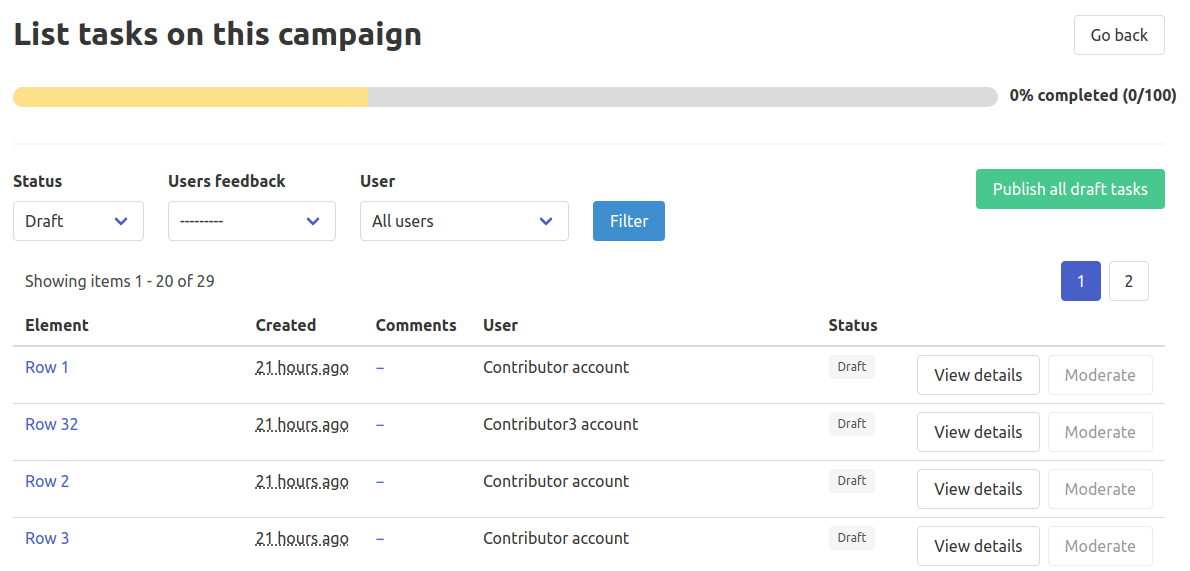
Task: Publish all draft tasks
Action: [1070, 189]
